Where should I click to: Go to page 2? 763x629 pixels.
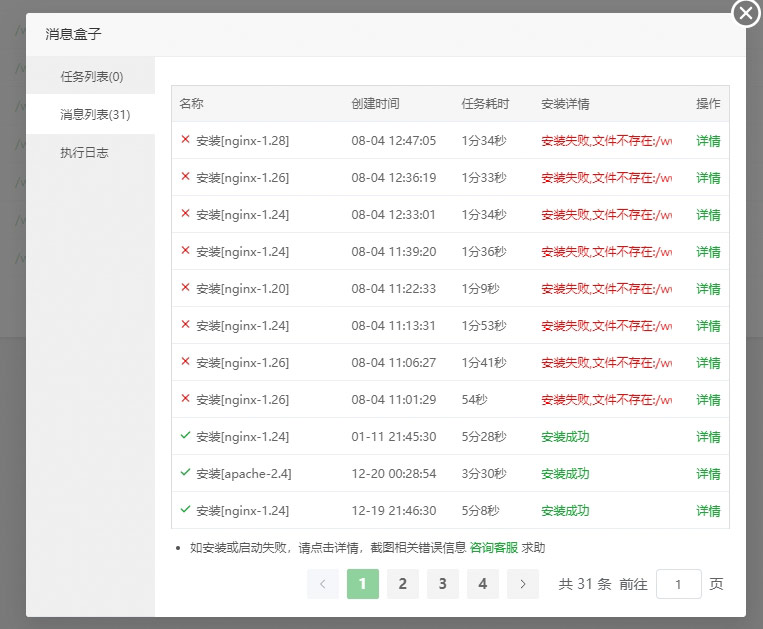pos(402,584)
